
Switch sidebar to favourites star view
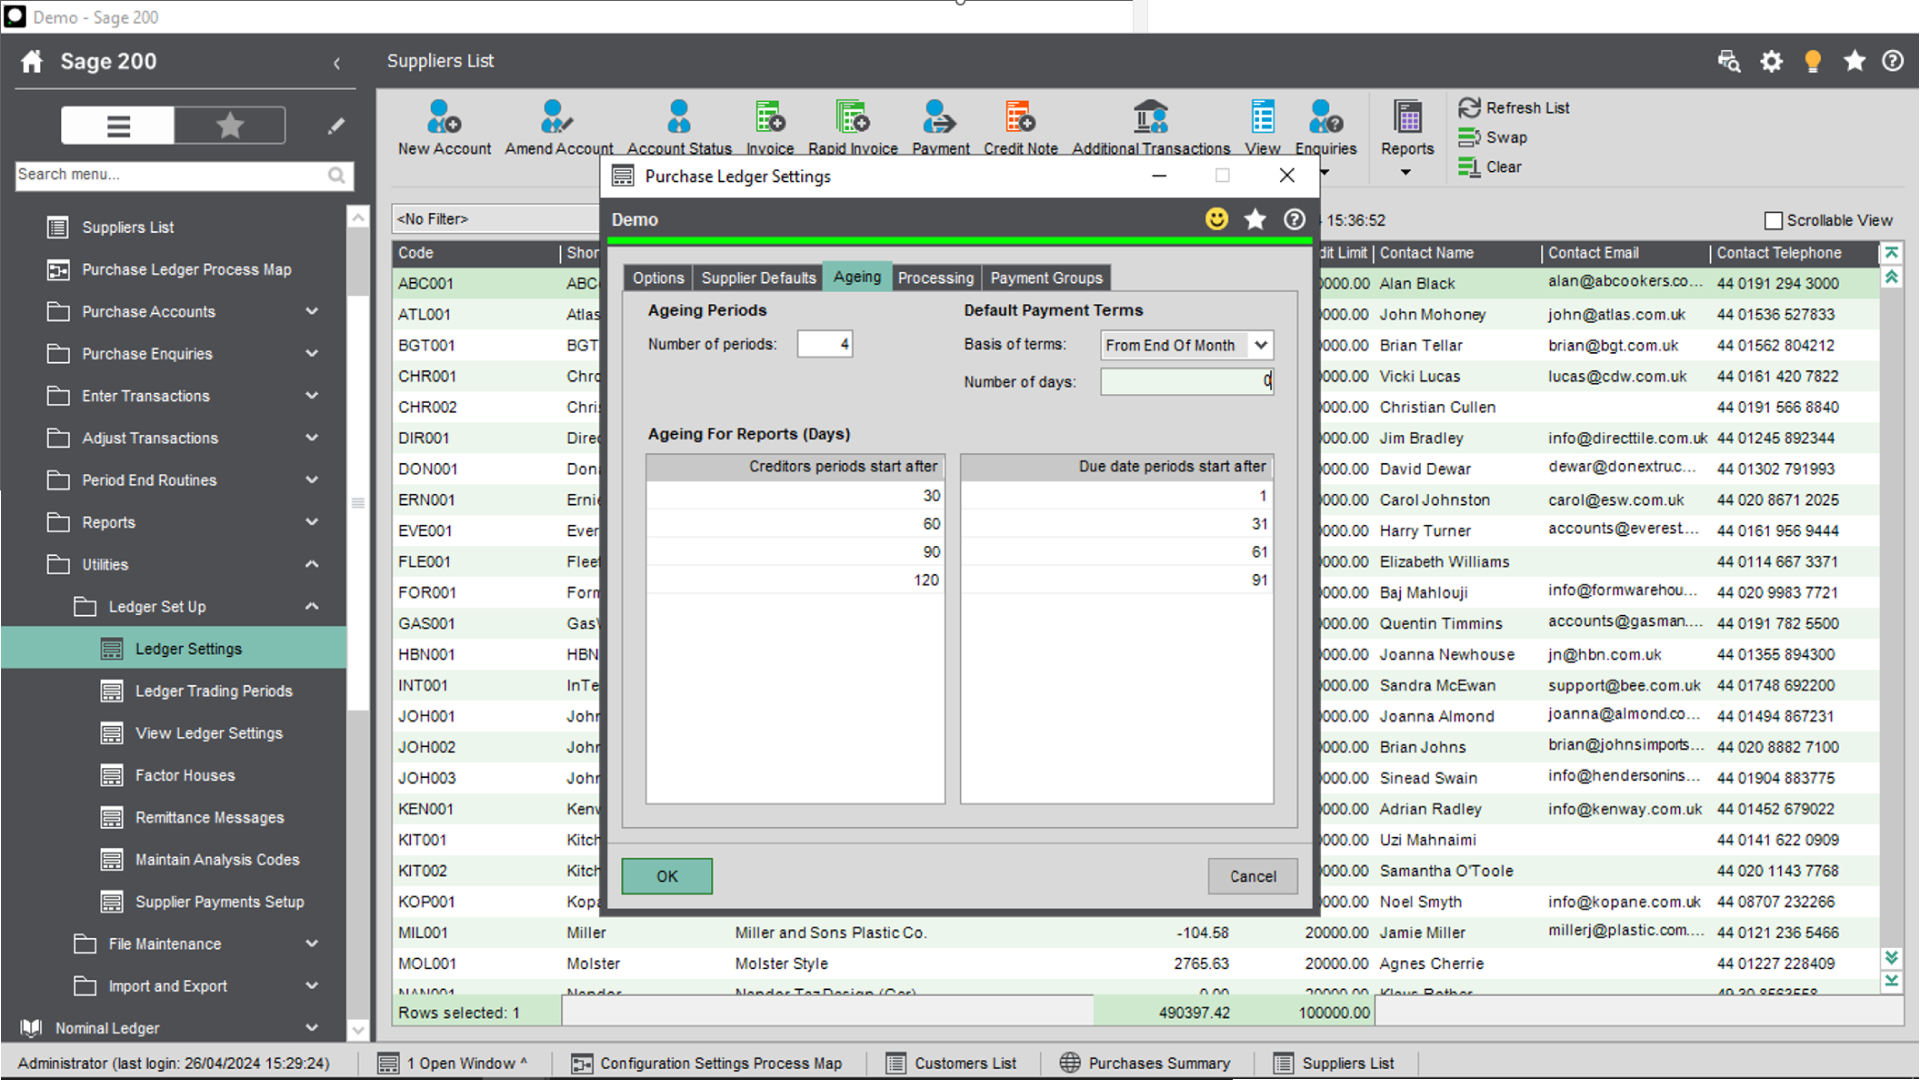point(230,126)
